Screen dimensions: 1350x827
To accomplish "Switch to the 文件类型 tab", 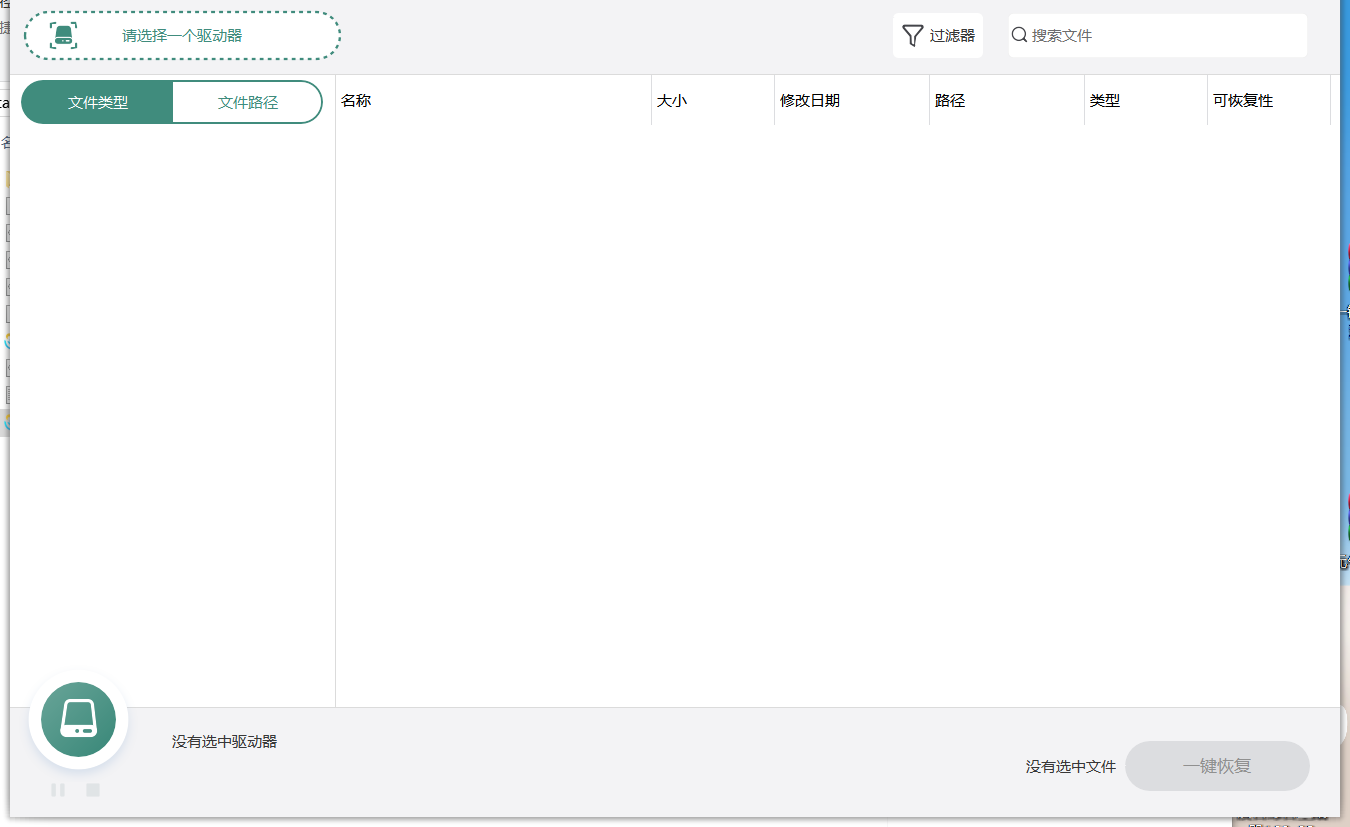I will click(x=97, y=101).
